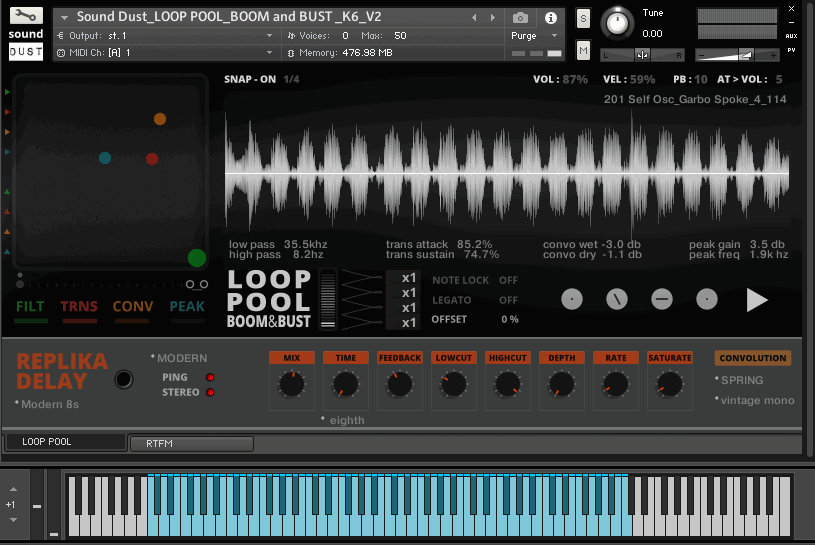Adjust the Tune knob
This screenshot has width=815, height=545.
(617, 23)
